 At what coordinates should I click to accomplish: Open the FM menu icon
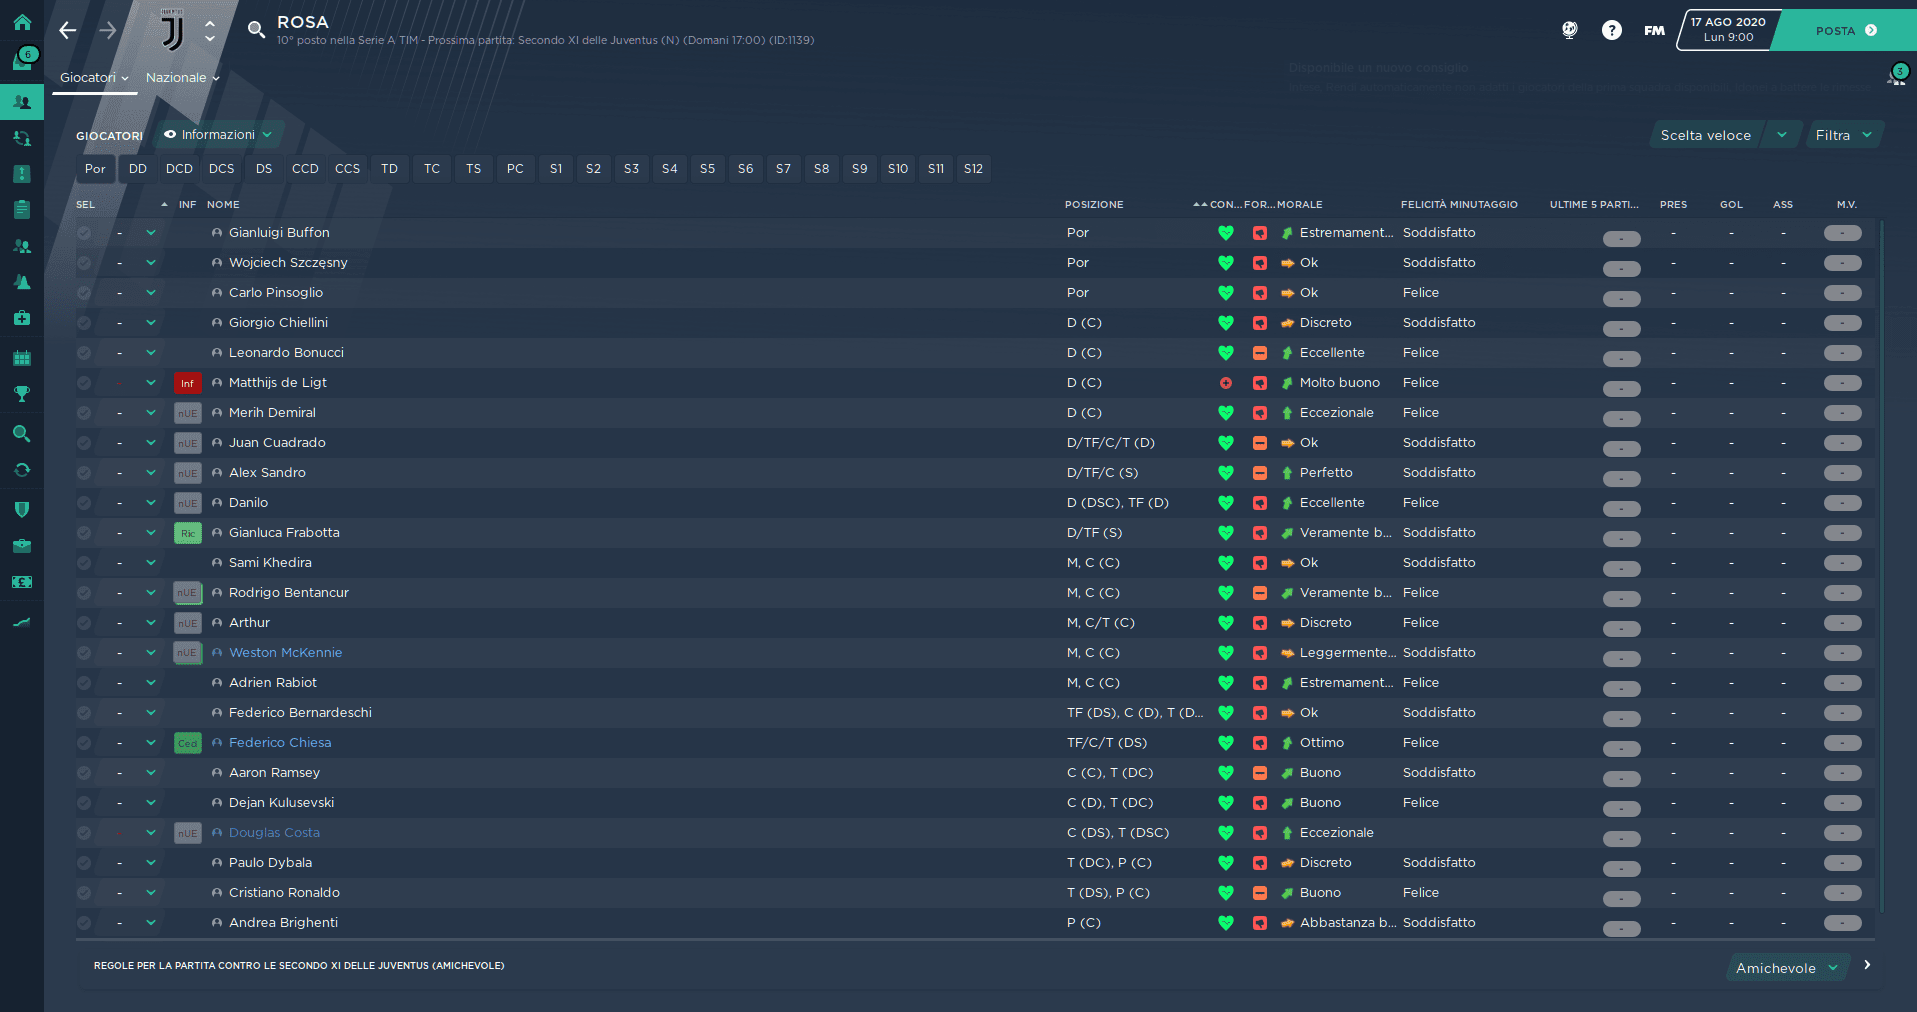(x=1655, y=30)
